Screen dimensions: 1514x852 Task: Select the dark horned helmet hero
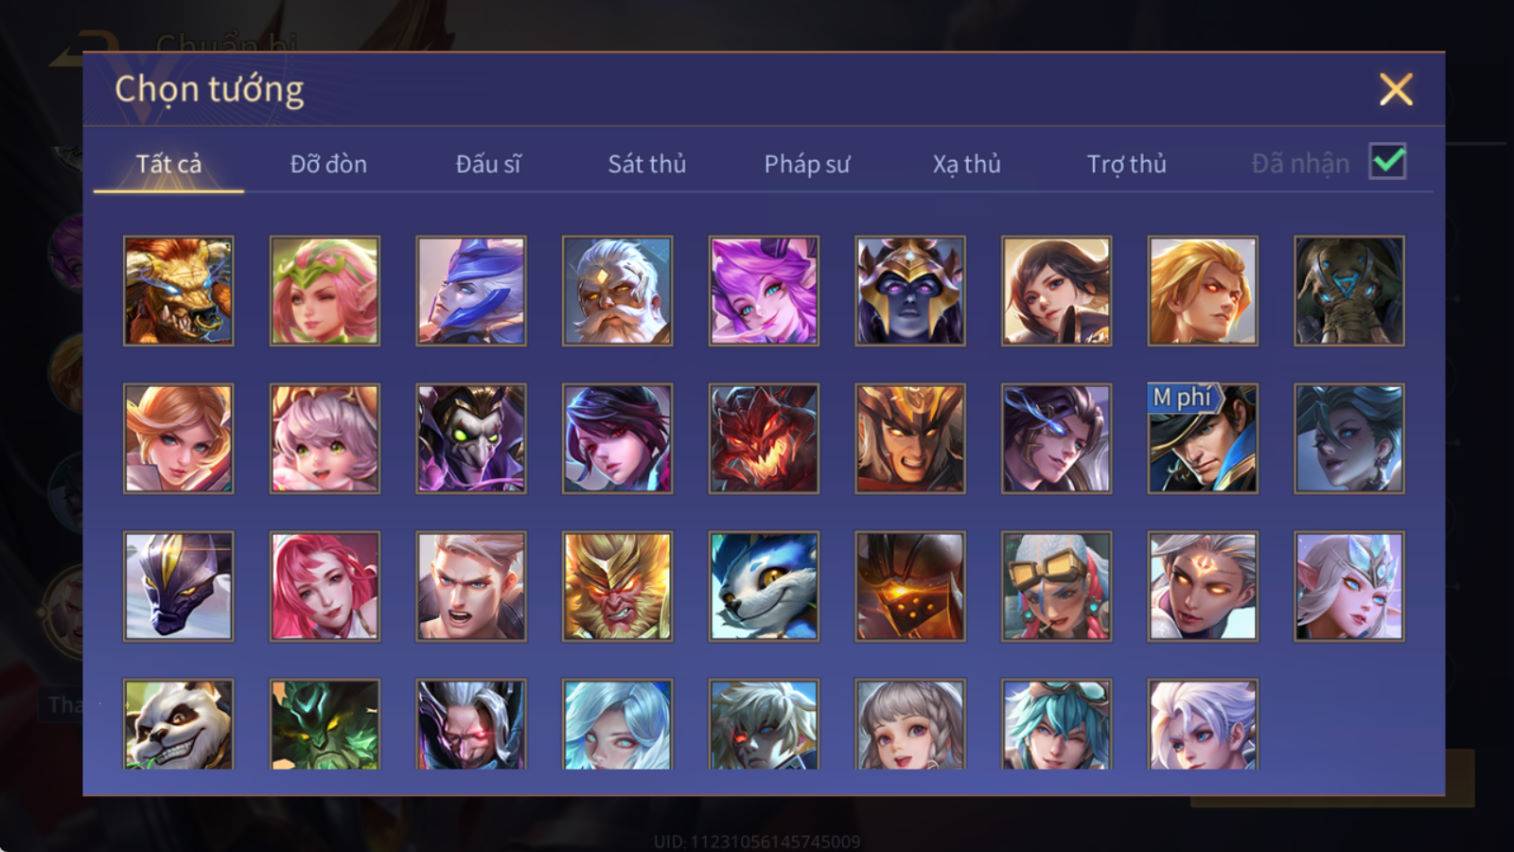(910, 291)
